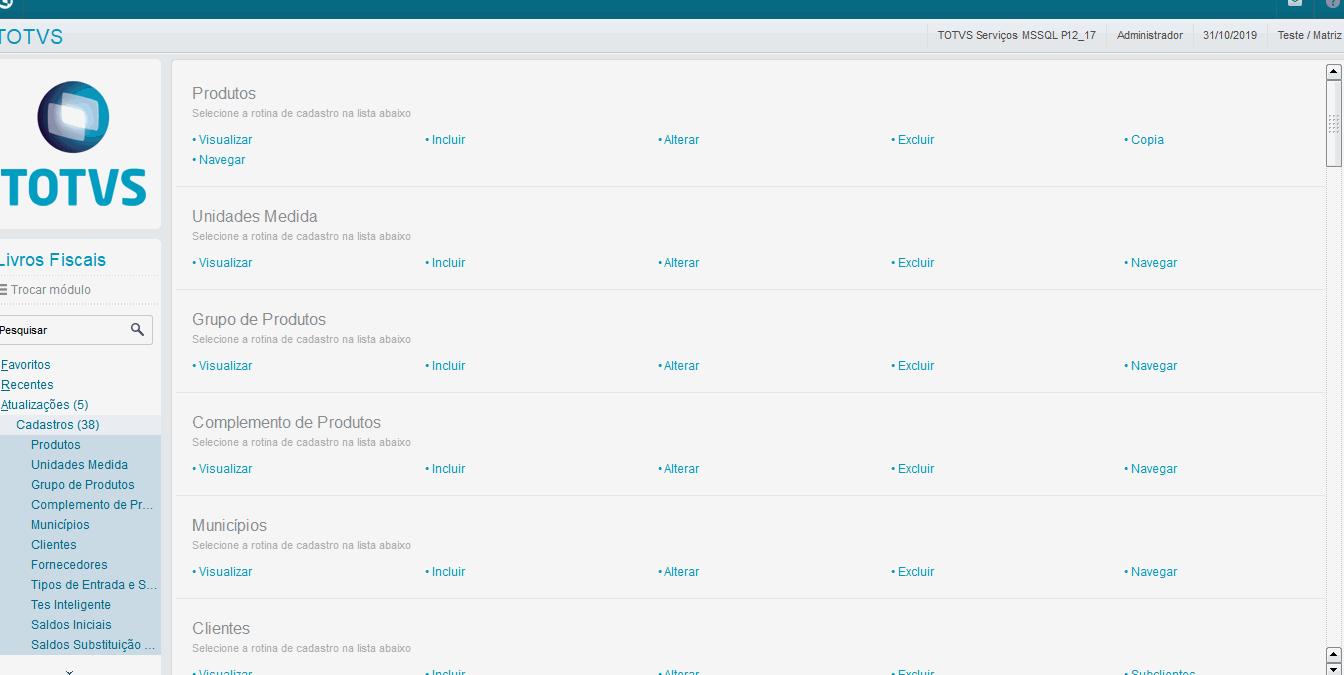The height and width of the screenshot is (675, 1344).
Task: Click Navegar under Produtos
Action: (x=221, y=160)
